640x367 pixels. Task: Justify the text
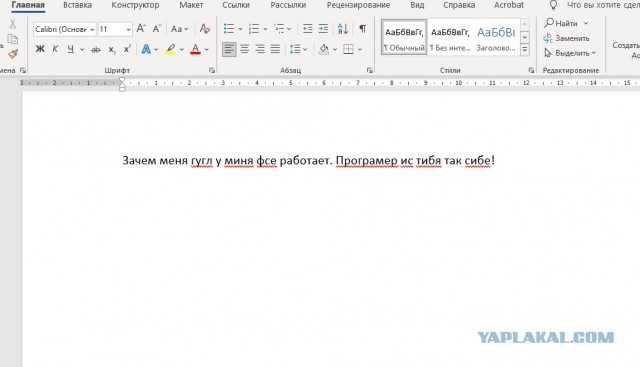tap(276, 49)
